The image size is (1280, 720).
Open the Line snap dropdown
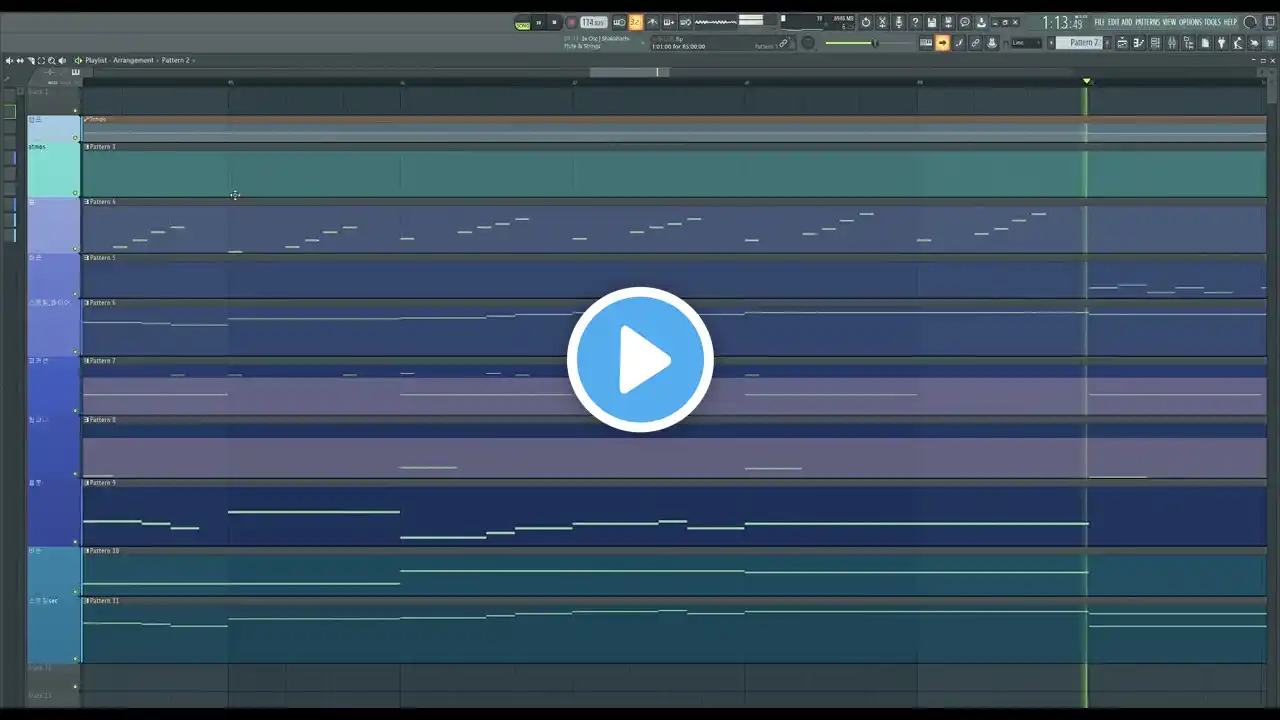1025,42
